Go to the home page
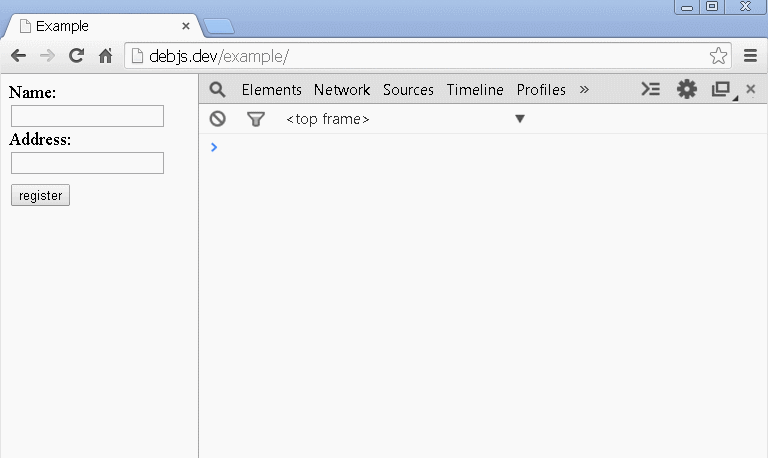 [105, 56]
